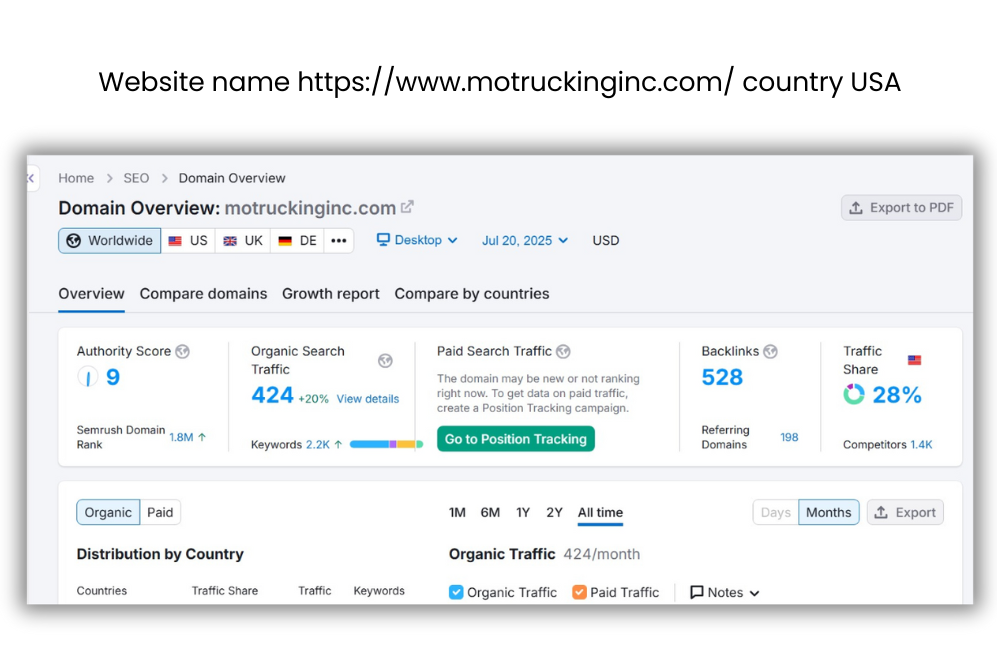Select the 1Y time range
Image resolution: width=1000 pixels, height=667 pixels.
523,513
